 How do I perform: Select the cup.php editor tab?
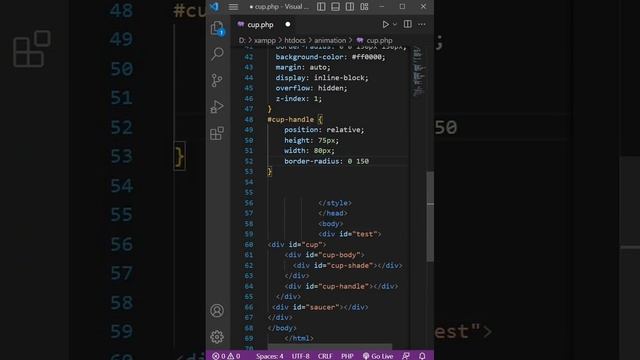(264, 24)
